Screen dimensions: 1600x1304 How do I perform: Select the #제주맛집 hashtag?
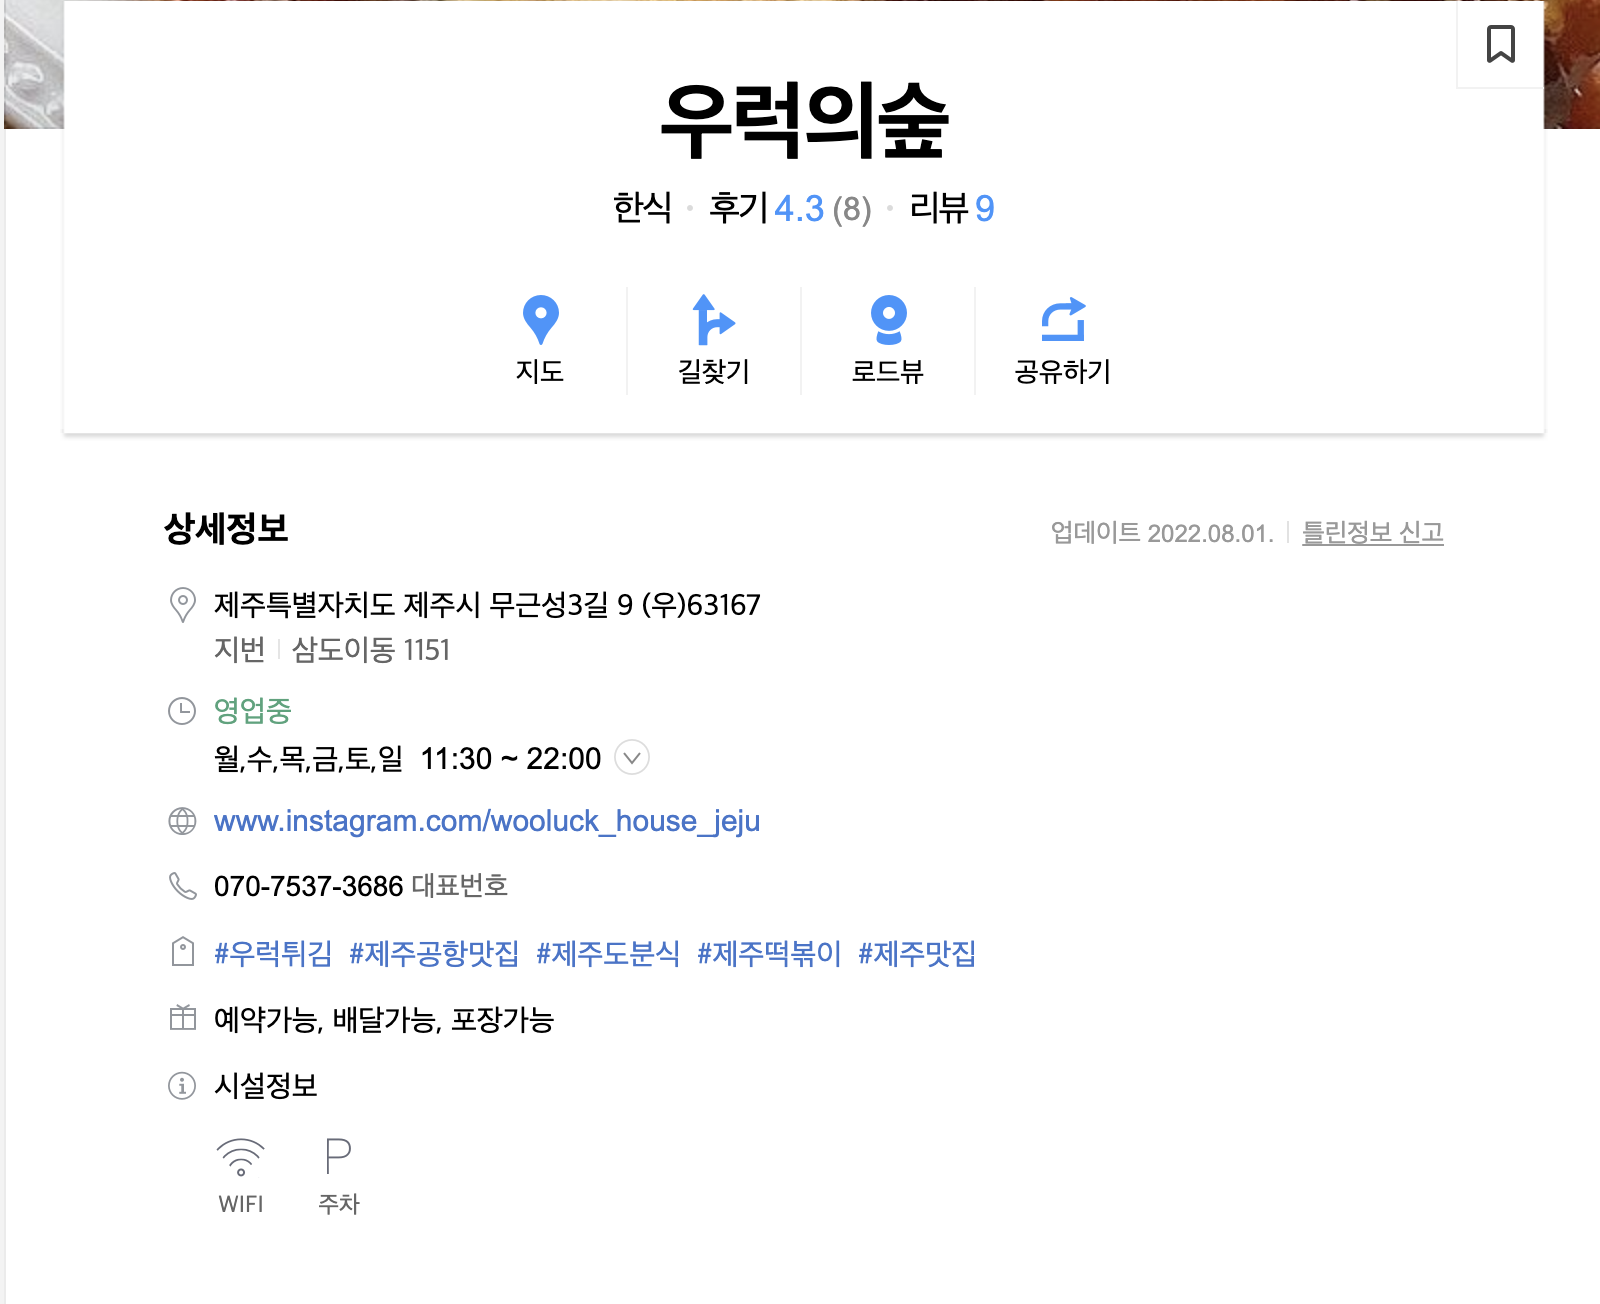(917, 953)
